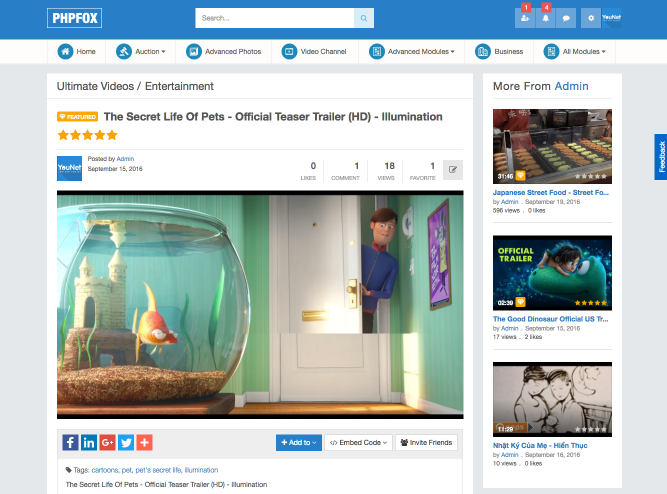Click the pet tag
This screenshot has height=494, width=667.
click(x=126, y=470)
